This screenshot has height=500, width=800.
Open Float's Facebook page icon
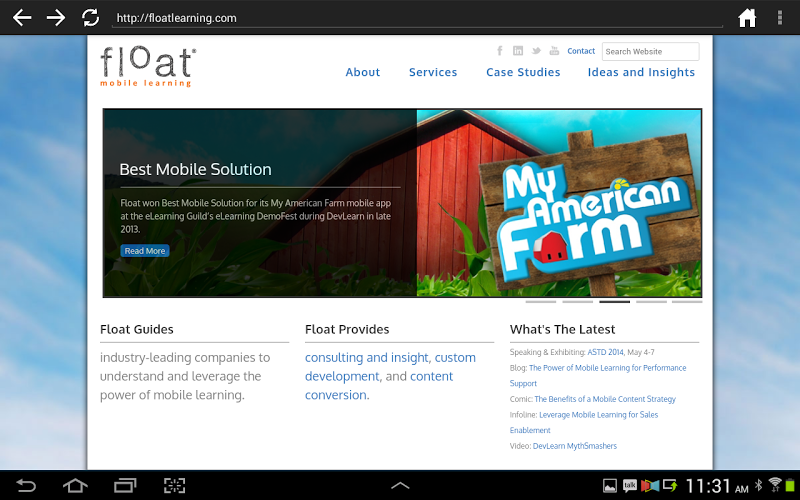click(x=500, y=51)
